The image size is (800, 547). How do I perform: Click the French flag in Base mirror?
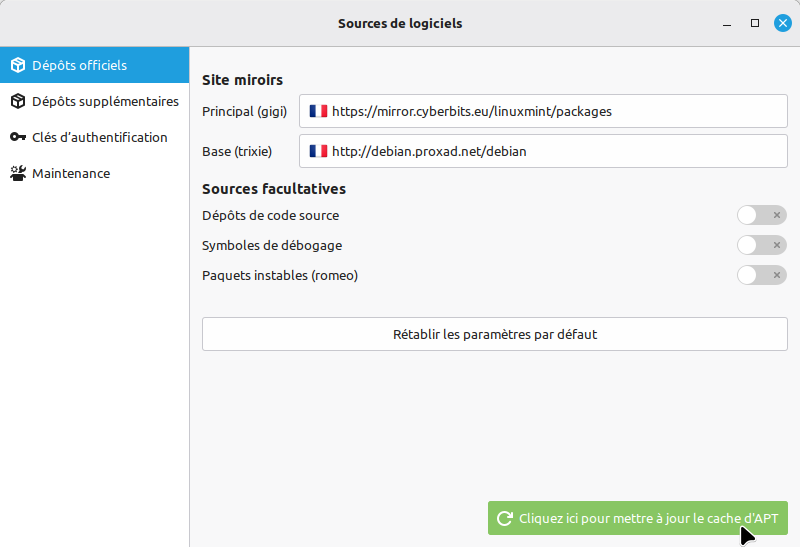(319, 152)
